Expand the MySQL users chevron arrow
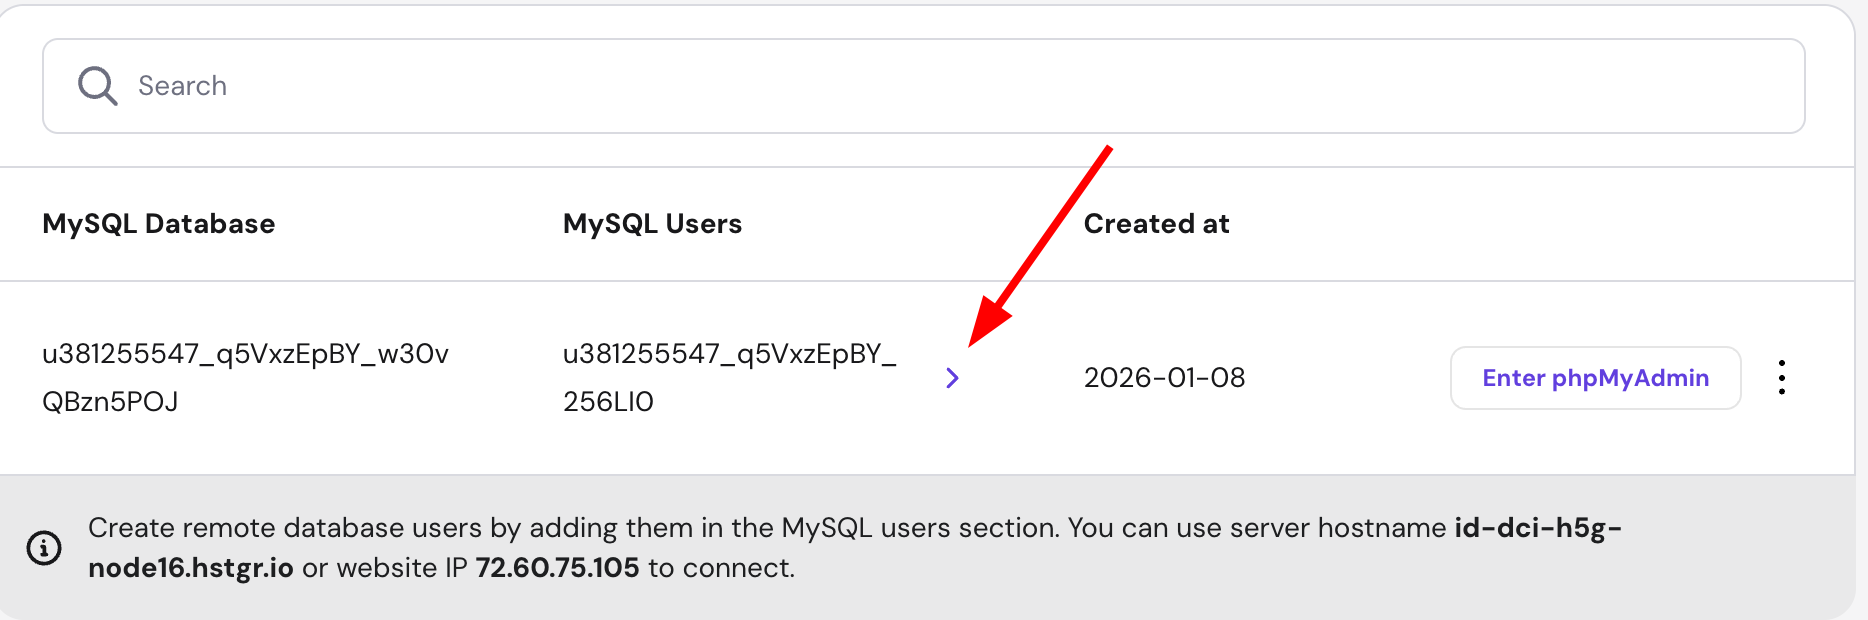This screenshot has width=1868, height=620. pos(952,378)
